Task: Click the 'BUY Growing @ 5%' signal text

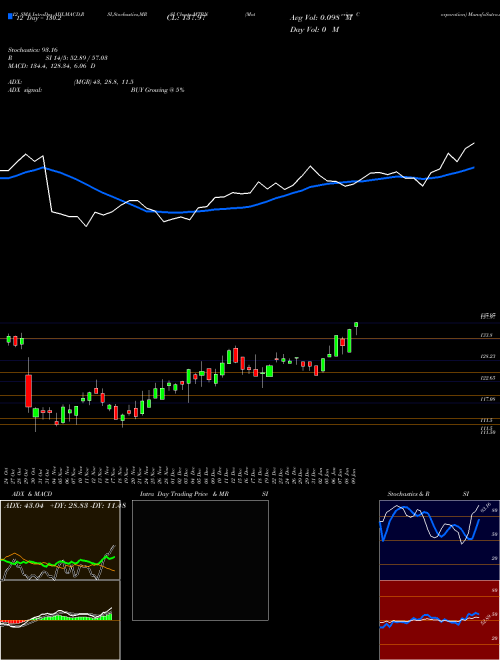Action: pos(157,90)
